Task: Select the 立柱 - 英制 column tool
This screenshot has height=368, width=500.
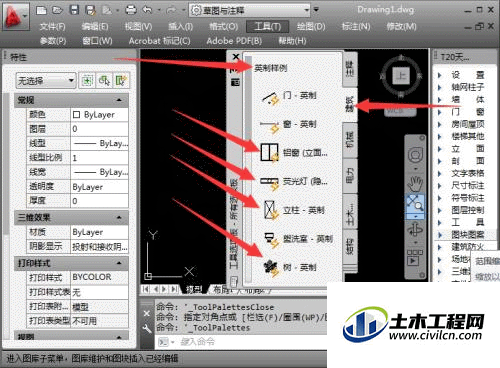Action: coord(293,210)
